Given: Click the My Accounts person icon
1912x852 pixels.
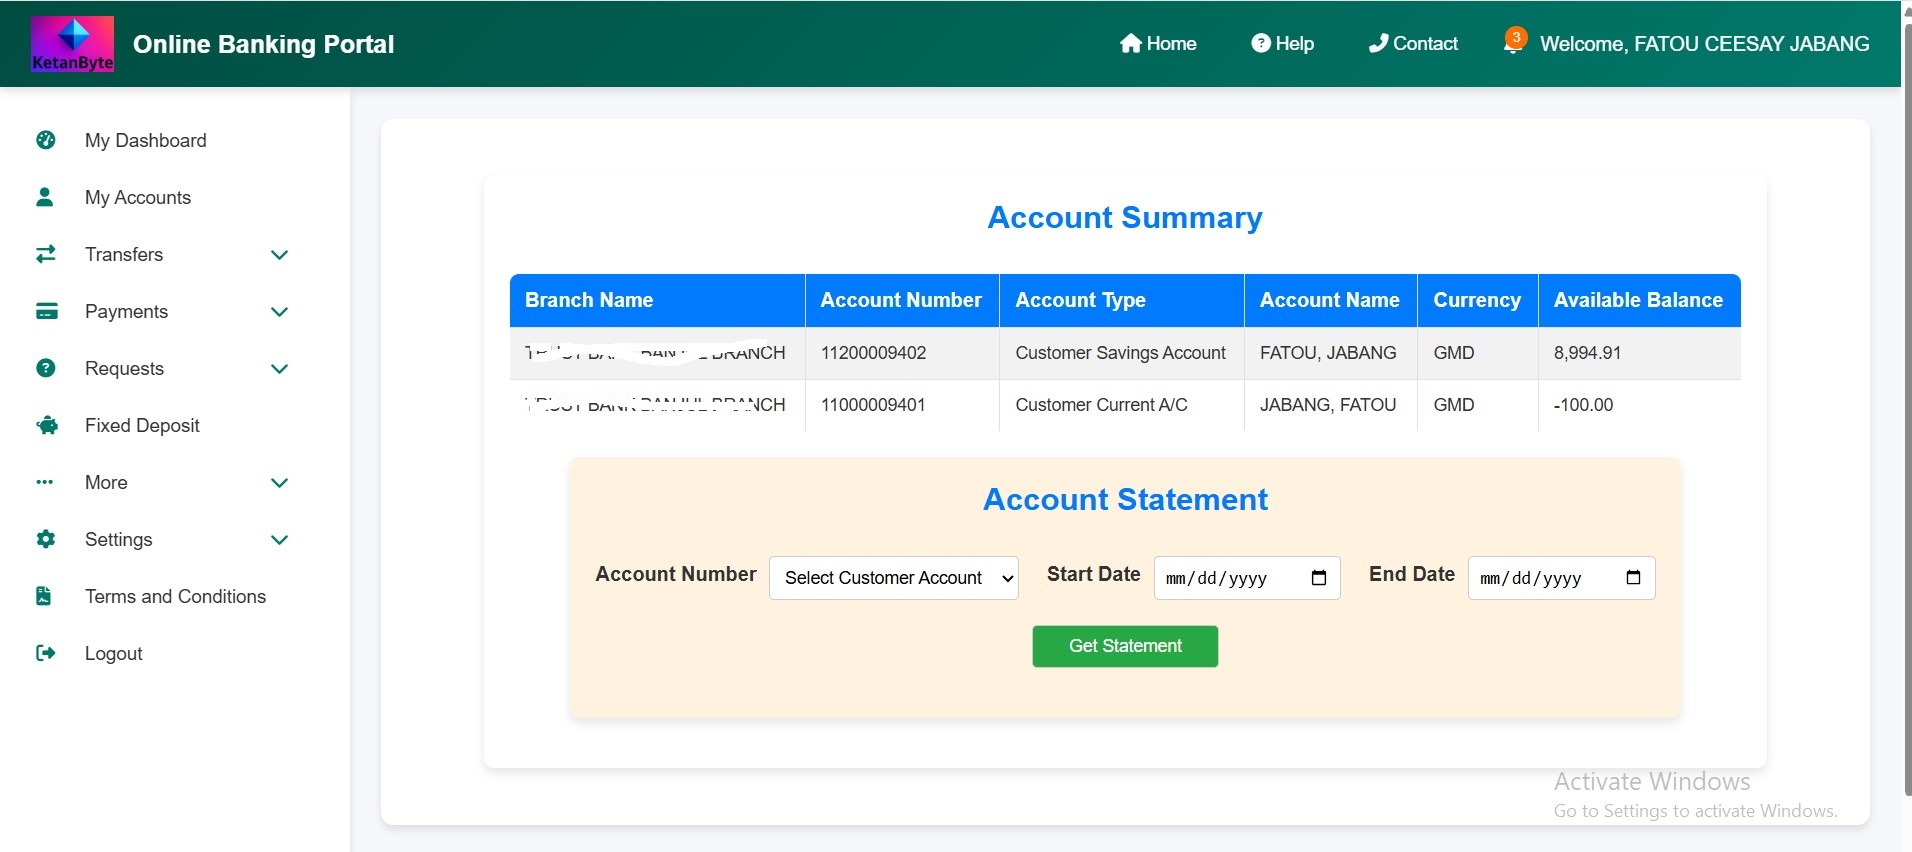Looking at the screenshot, I should (45, 197).
